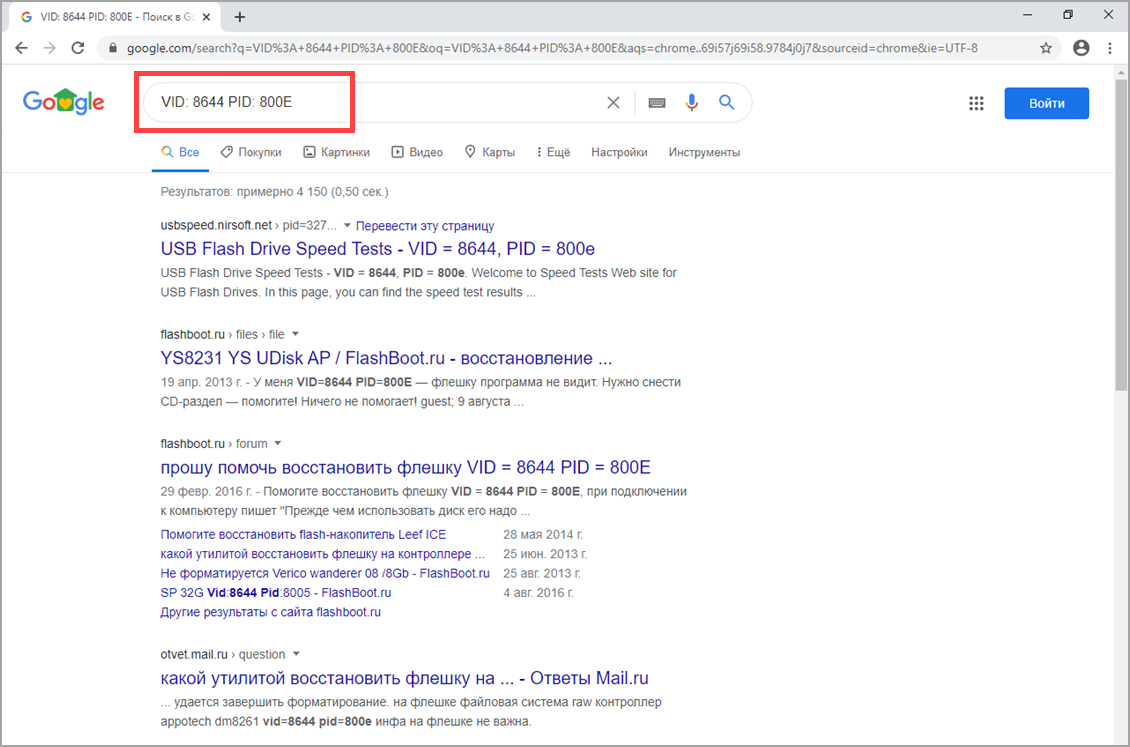Switch to the Покупки tab
Image resolution: width=1130 pixels, height=747 pixels.
(x=251, y=152)
